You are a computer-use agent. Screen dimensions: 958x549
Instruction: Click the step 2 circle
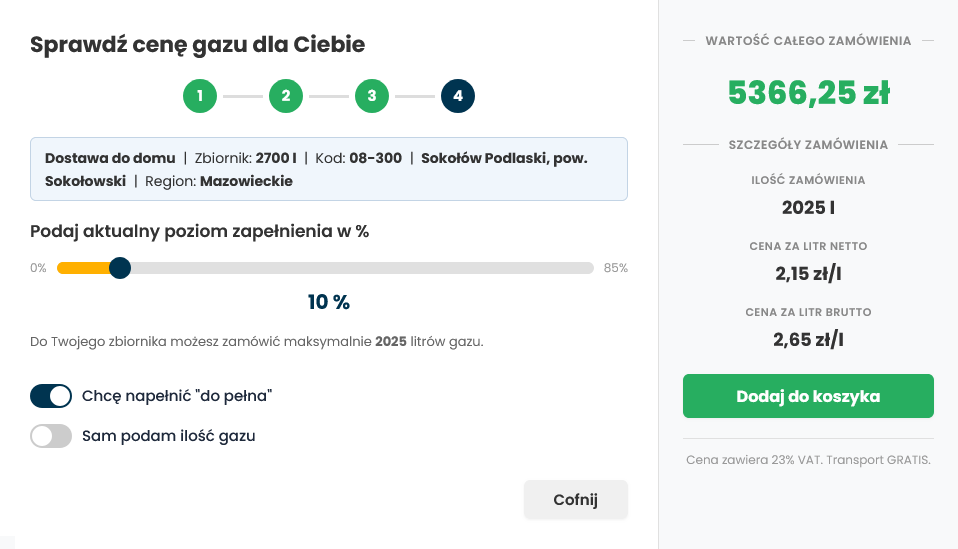(x=286, y=96)
